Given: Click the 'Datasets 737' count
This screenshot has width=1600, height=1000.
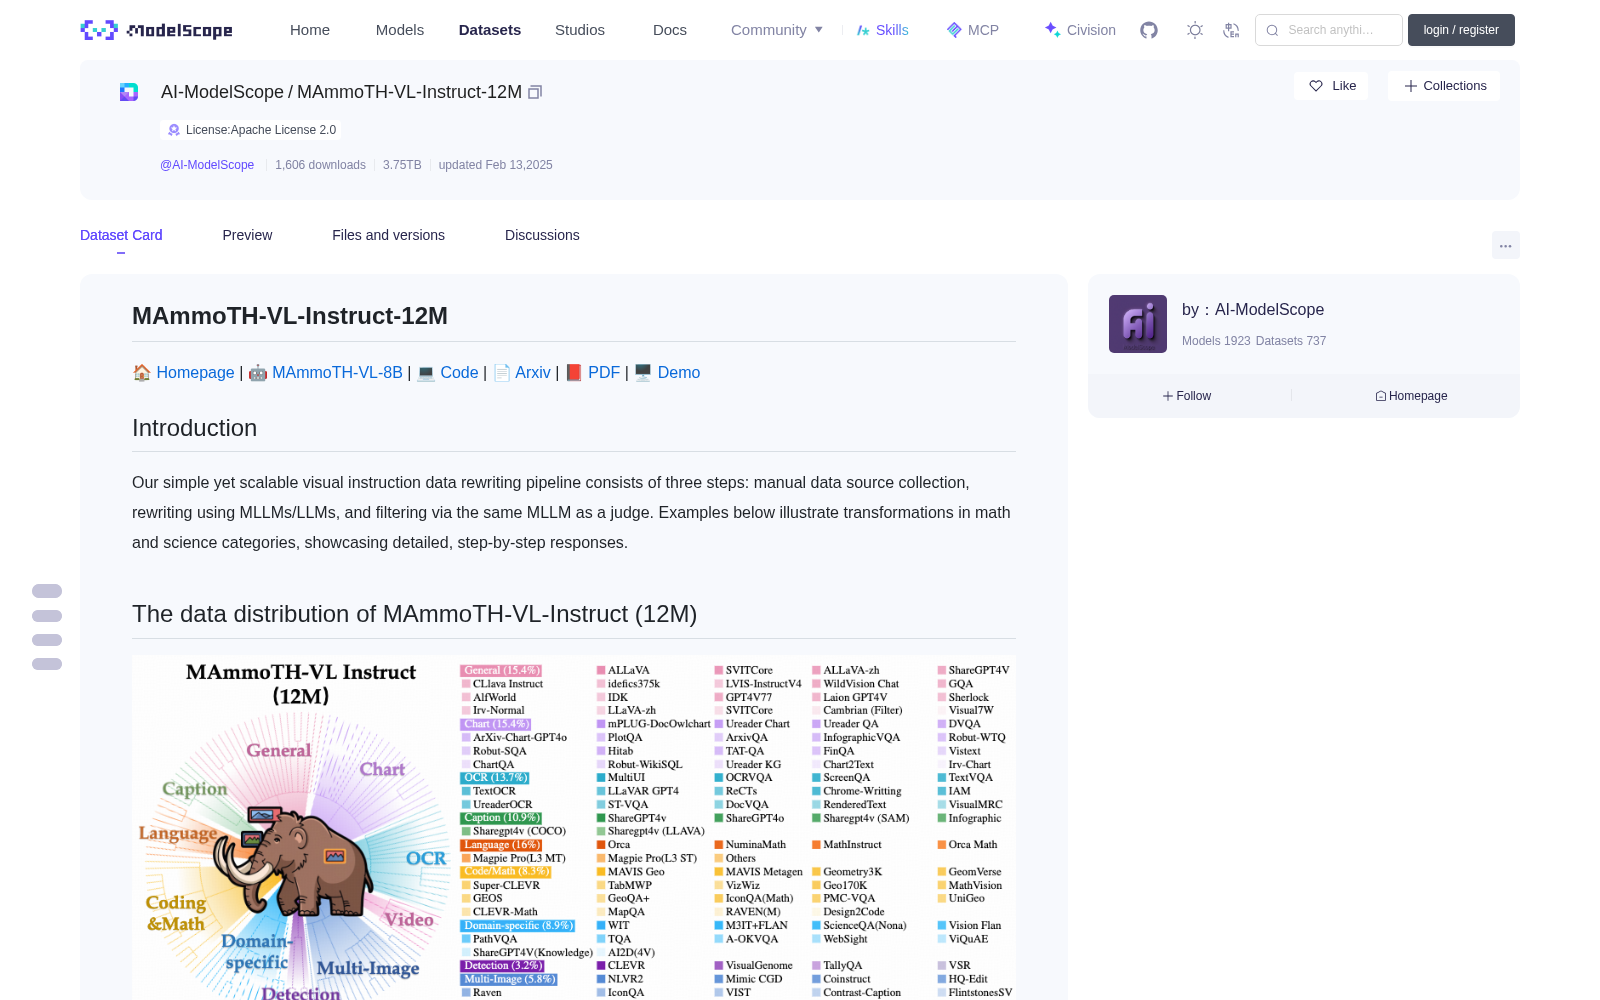Looking at the screenshot, I should [1291, 341].
